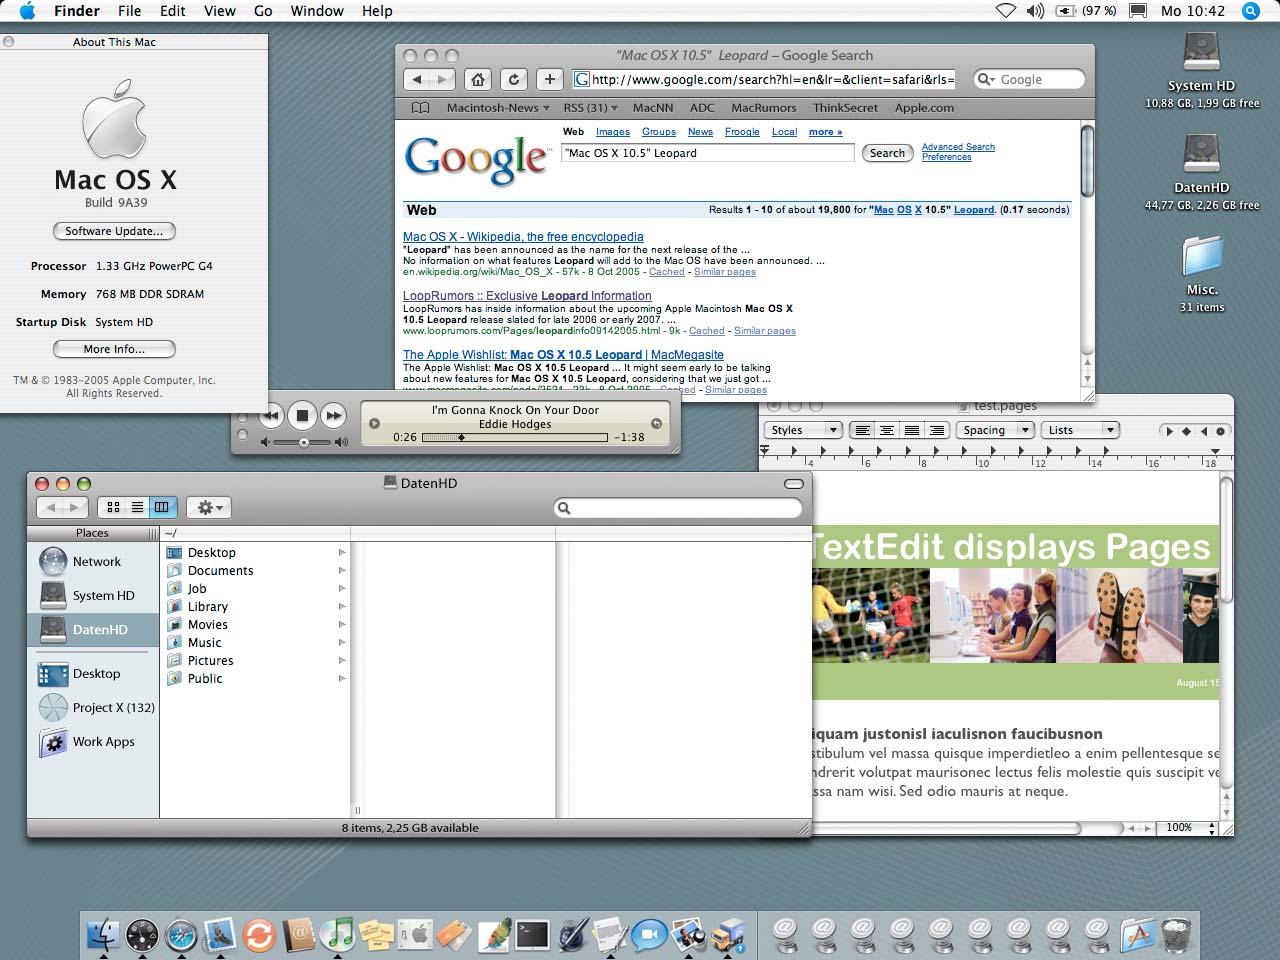Open the Applications folder in the Dock
Image resolution: width=1280 pixels, height=960 pixels.
tap(1137, 935)
